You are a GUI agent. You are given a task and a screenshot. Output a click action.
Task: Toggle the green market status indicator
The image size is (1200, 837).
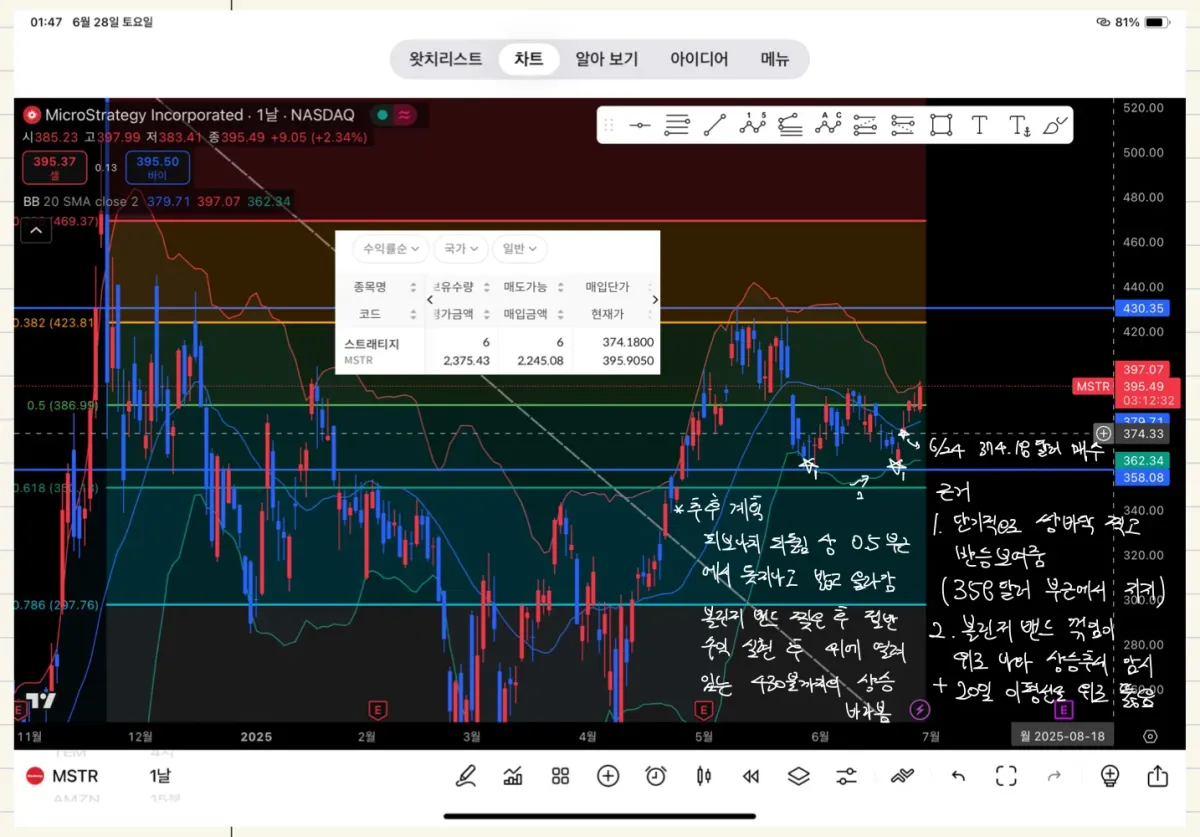click(x=381, y=115)
